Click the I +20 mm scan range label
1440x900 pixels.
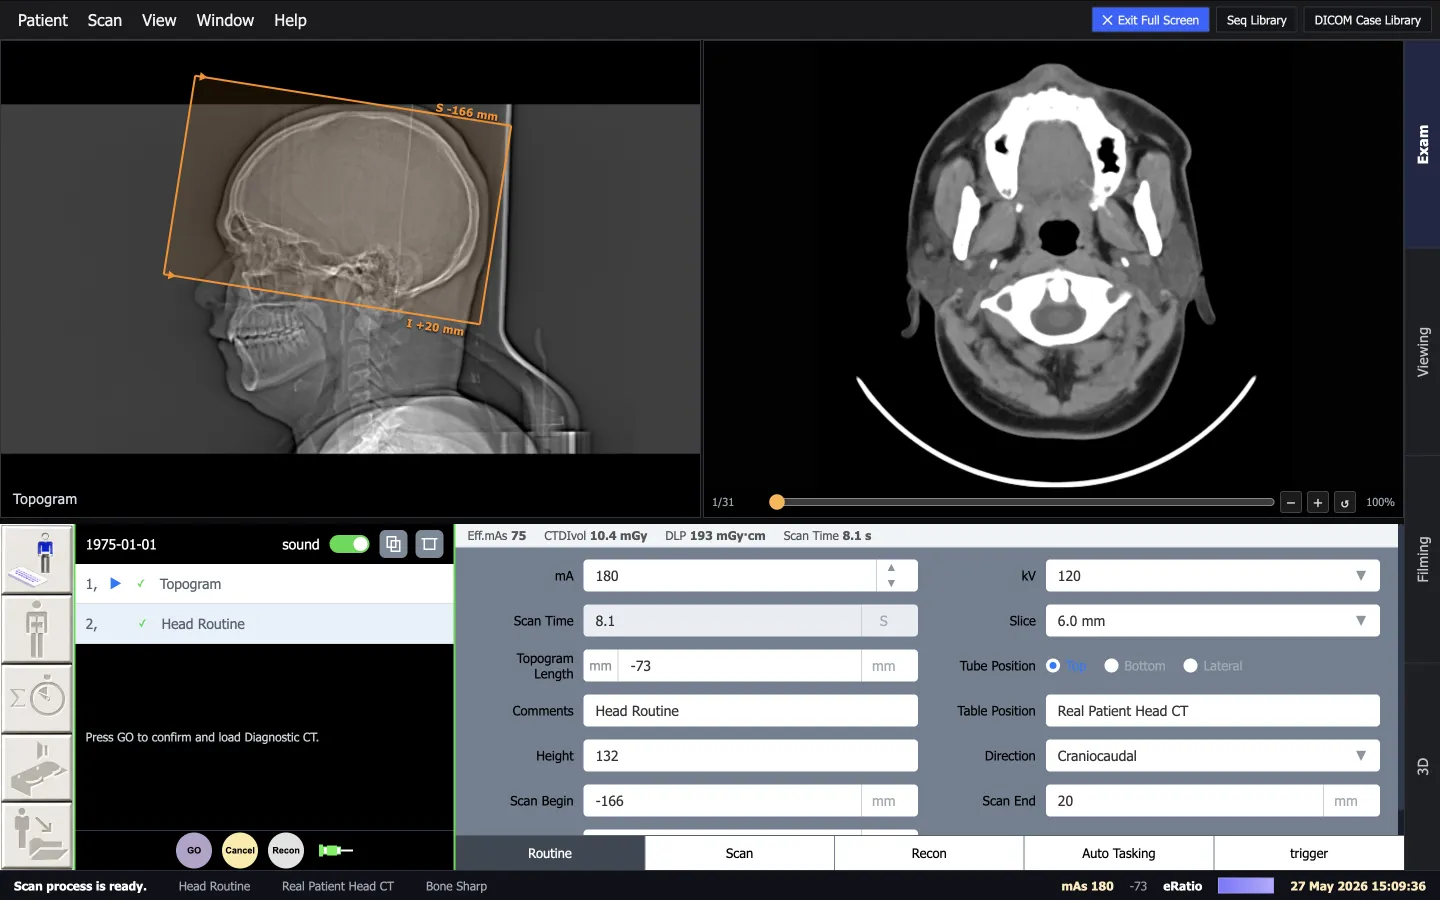click(435, 326)
